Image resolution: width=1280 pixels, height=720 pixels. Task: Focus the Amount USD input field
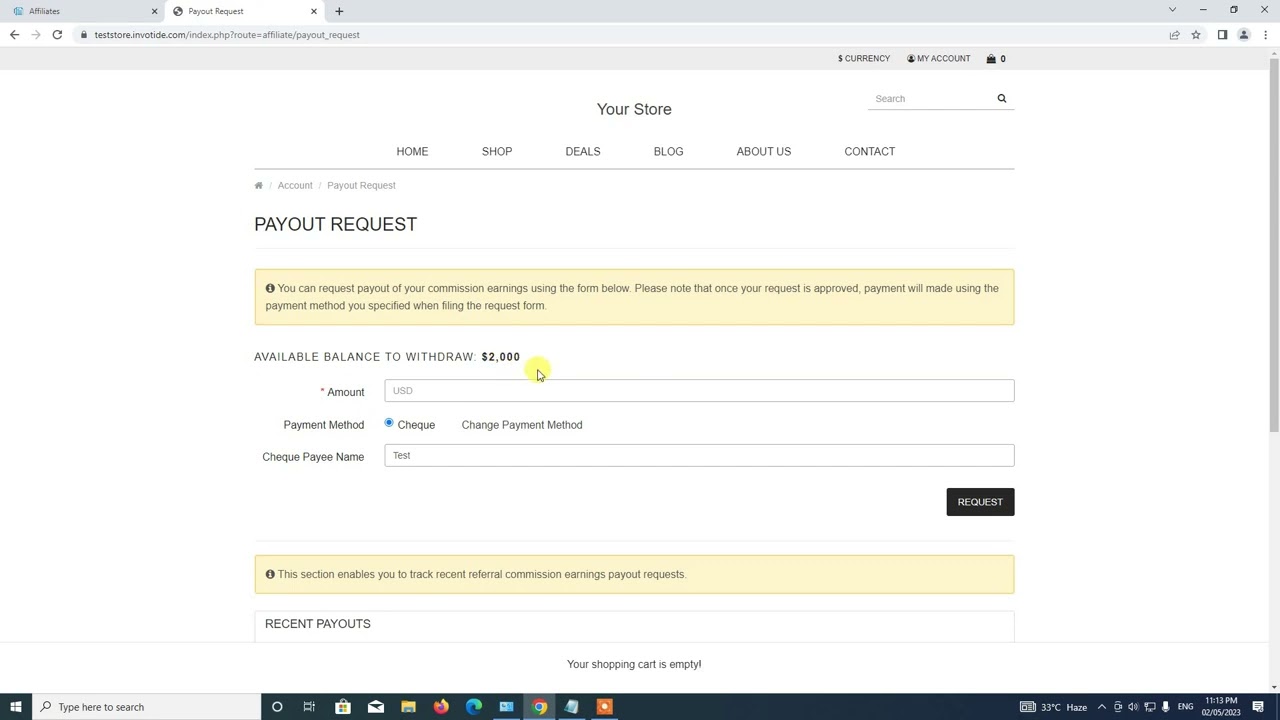point(699,391)
